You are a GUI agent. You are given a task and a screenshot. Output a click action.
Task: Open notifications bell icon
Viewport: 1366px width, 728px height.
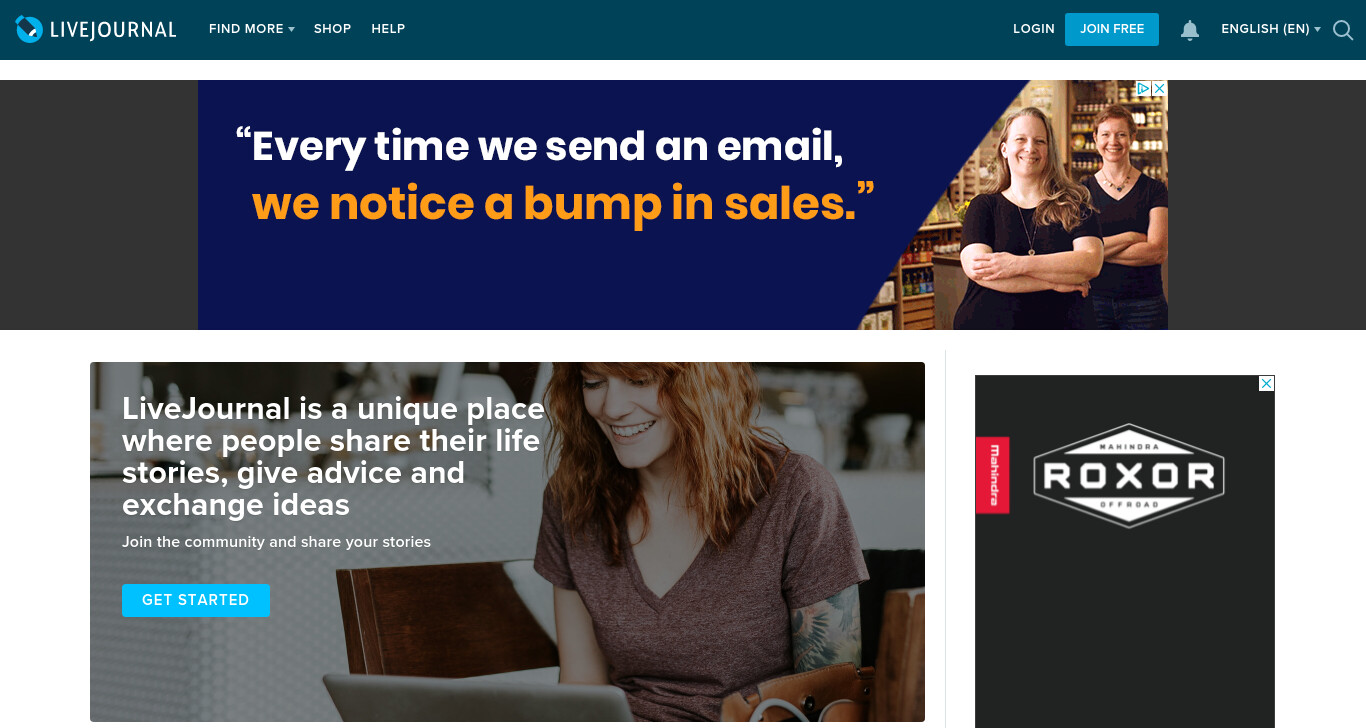1190,30
